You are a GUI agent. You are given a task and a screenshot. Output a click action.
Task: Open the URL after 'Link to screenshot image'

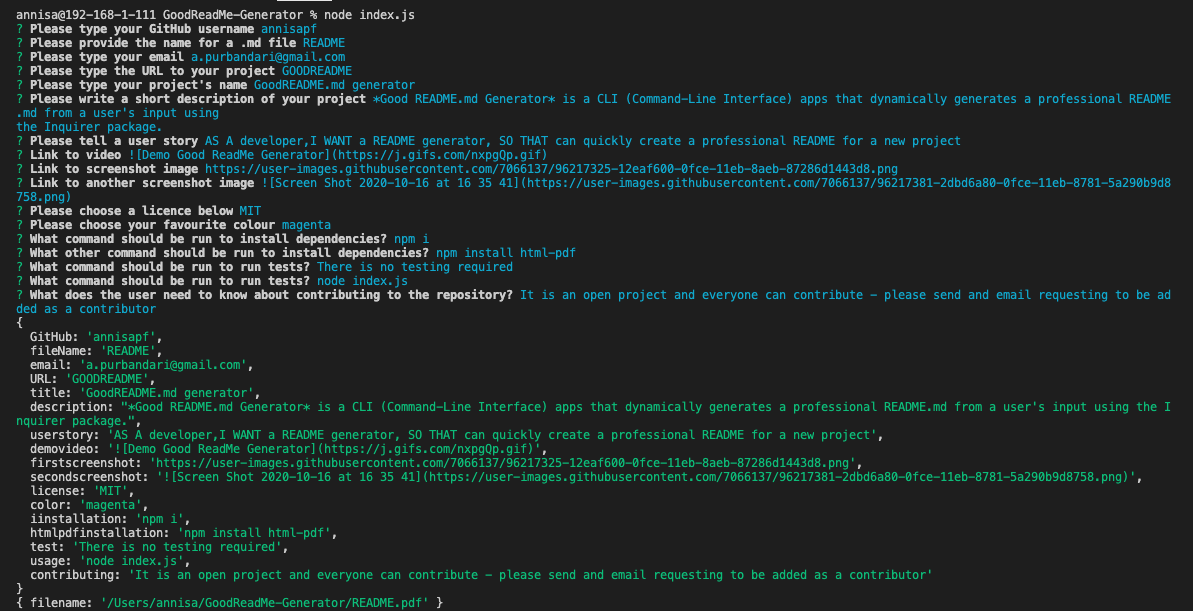point(551,169)
